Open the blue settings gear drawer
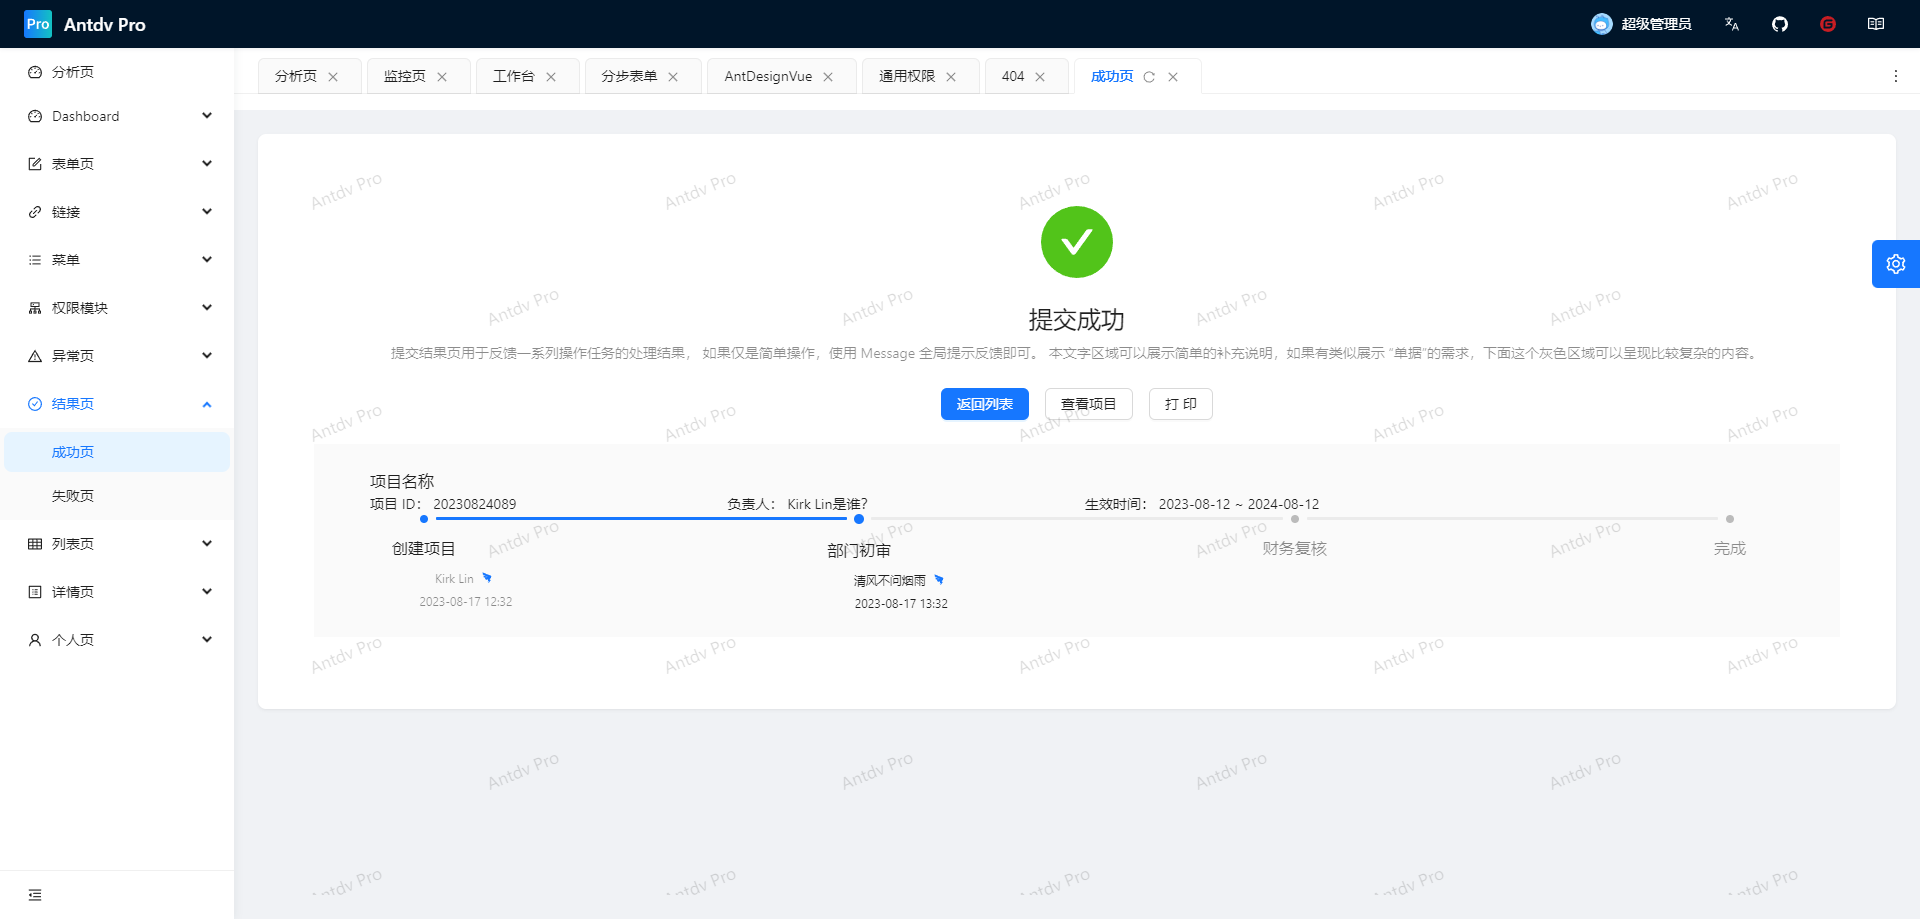Screen dimensions: 1920x919 tap(1895, 264)
